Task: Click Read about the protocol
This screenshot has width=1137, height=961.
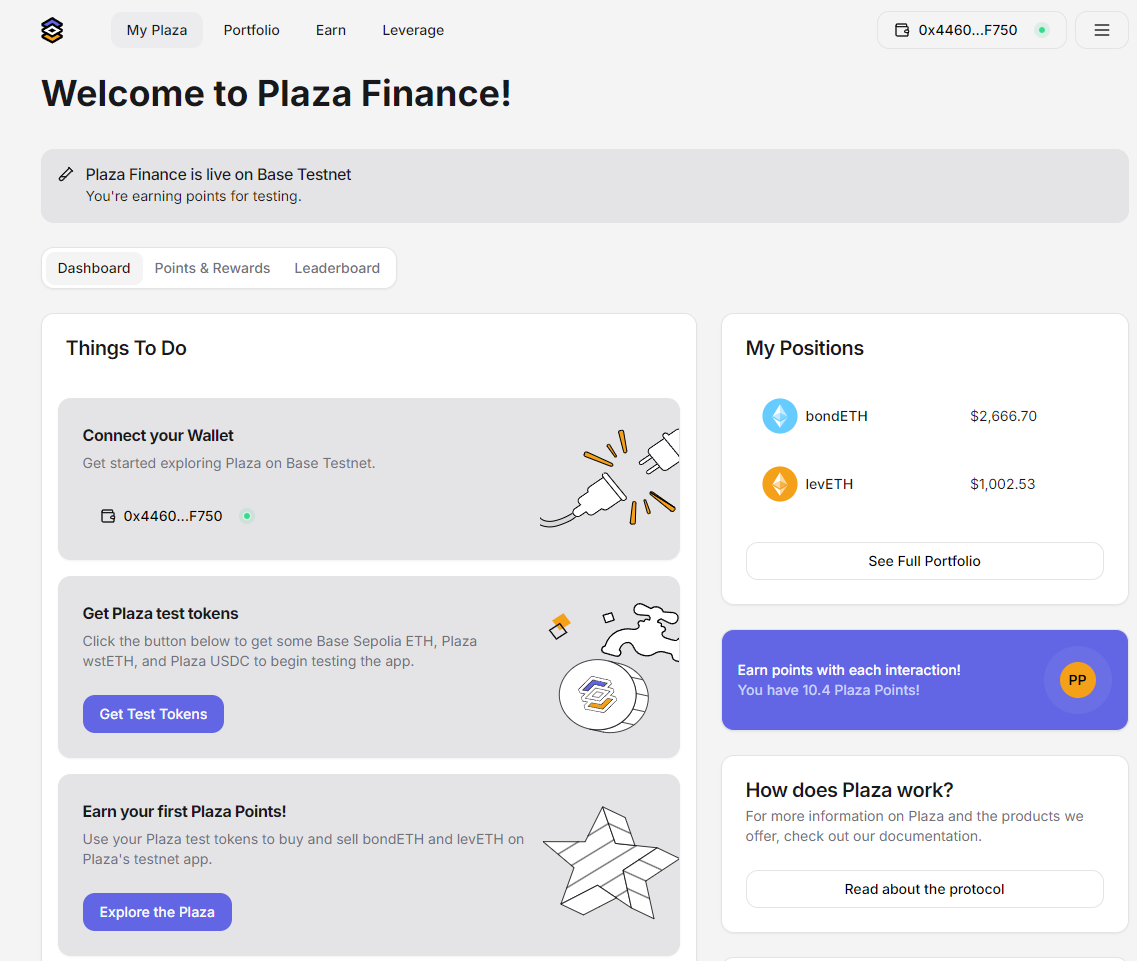Action: click(924, 889)
